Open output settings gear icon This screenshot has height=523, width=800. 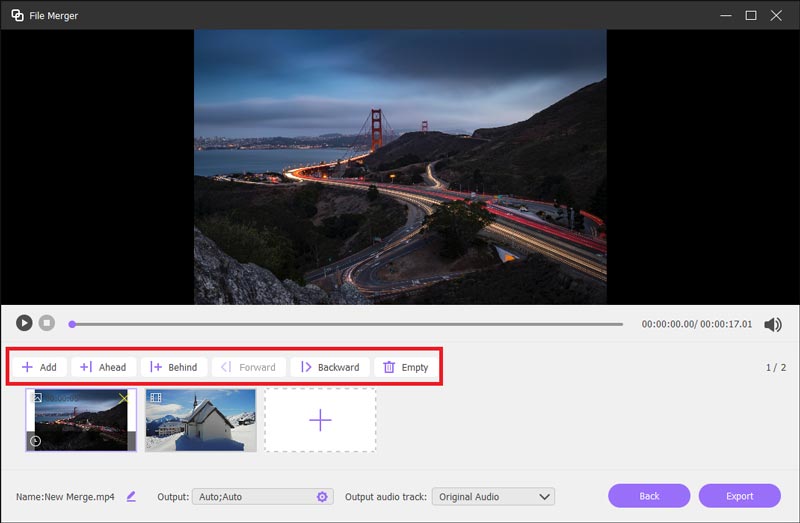click(x=322, y=496)
